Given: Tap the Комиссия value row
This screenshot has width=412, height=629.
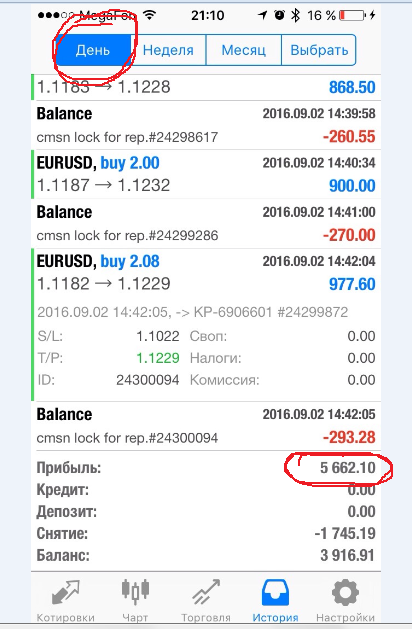Looking at the screenshot, I should pos(282,380).
